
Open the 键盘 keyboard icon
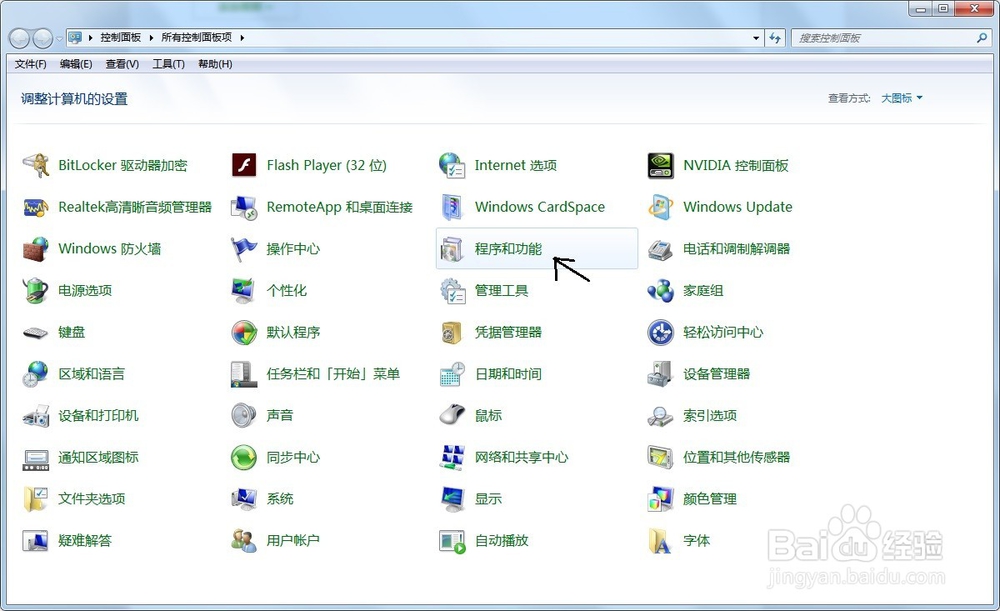pyautogui.click(x=36, y=332)
